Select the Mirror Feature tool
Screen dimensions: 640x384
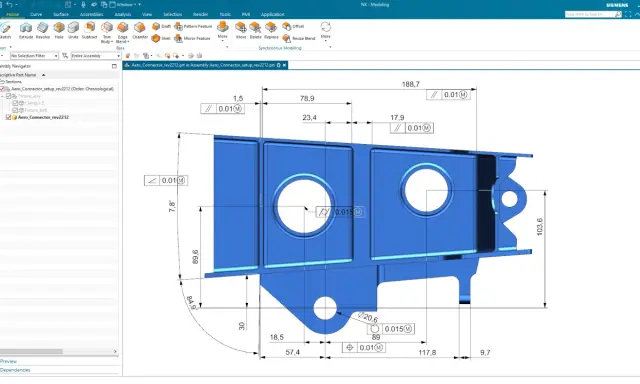pos(192,38)
